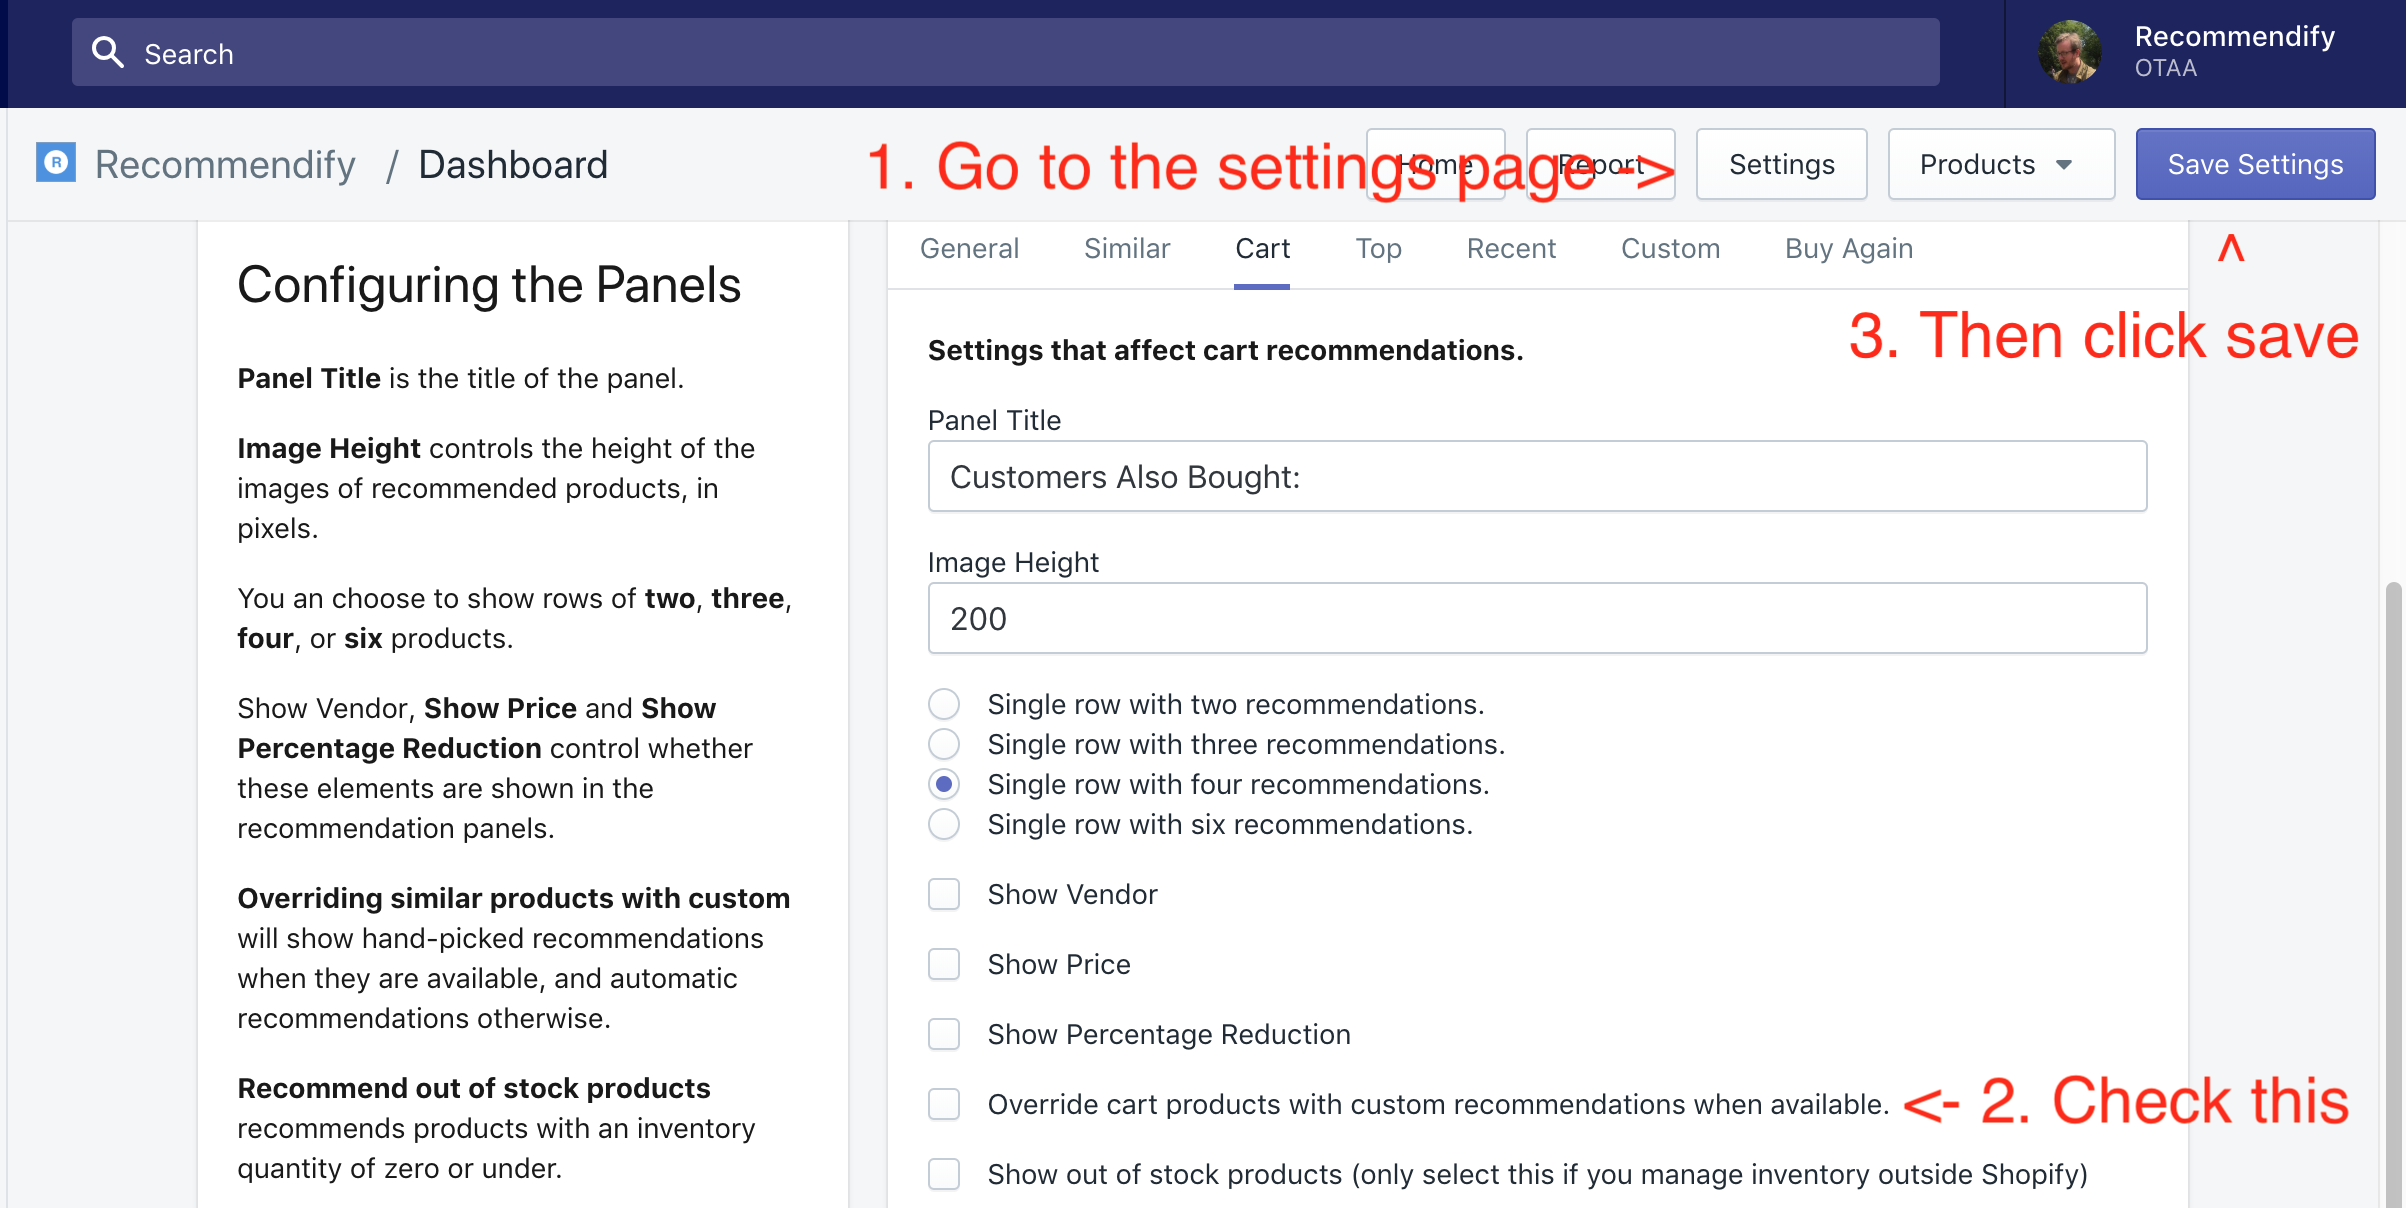This screenshot has width=2406, height=1208.
Task: Select single row with two recommendations
Action: click(943, 705)
